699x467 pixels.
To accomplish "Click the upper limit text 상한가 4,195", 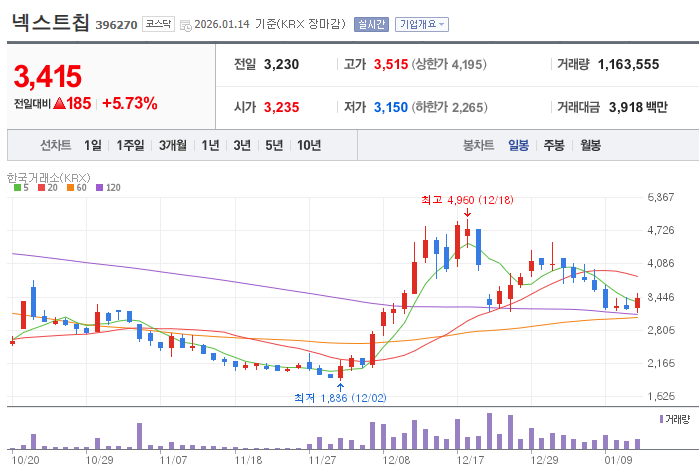I will [449, 65].
